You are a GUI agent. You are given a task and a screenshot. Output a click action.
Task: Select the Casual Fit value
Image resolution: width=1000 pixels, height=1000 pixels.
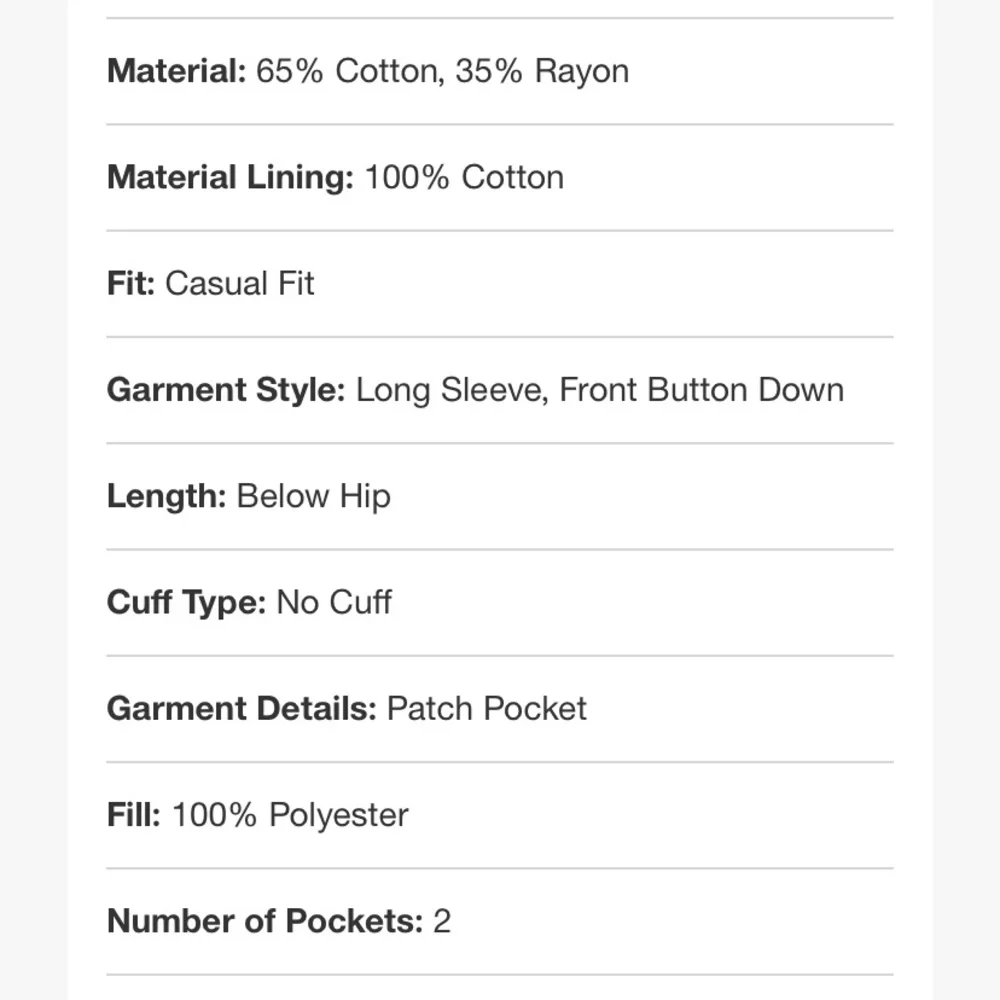(240, 283)
